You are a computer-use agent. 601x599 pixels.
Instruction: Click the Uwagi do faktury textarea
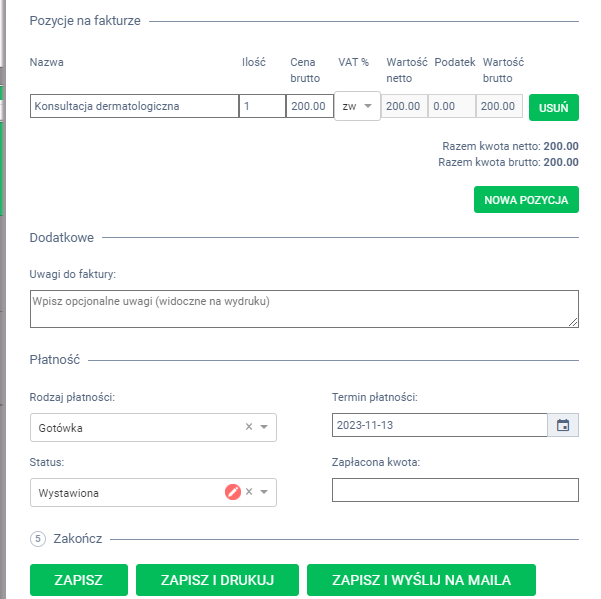click(x=304, y=308)
